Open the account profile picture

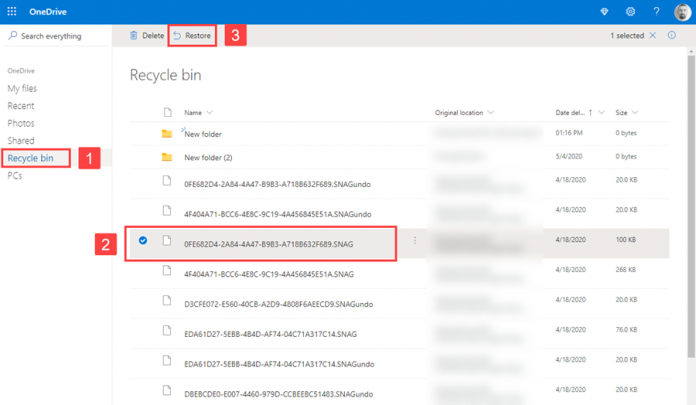pos(682,11)
